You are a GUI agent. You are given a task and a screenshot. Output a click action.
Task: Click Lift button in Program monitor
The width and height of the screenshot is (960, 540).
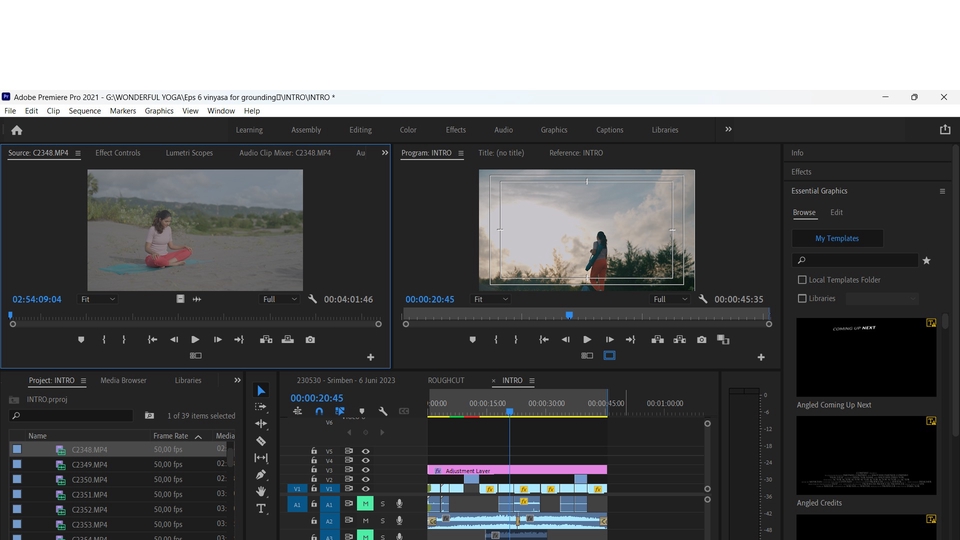click(x=658, y=339)
